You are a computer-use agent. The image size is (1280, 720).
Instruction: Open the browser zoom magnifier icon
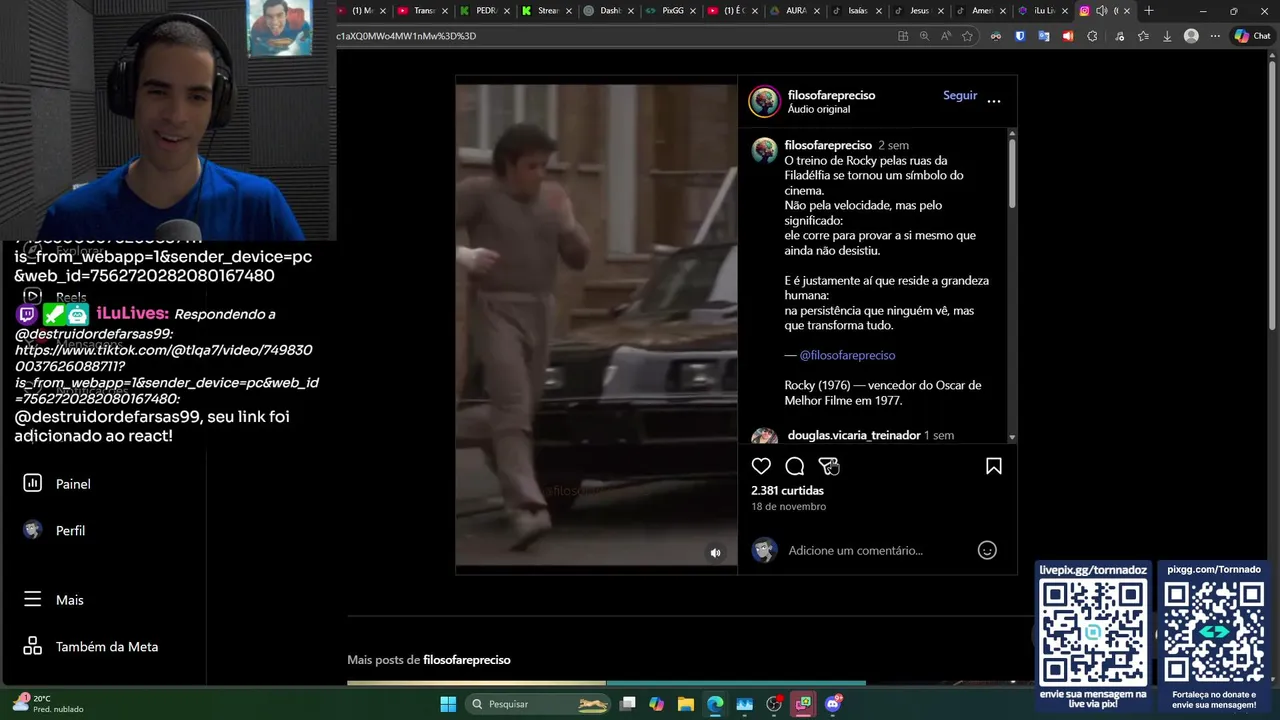924,36
